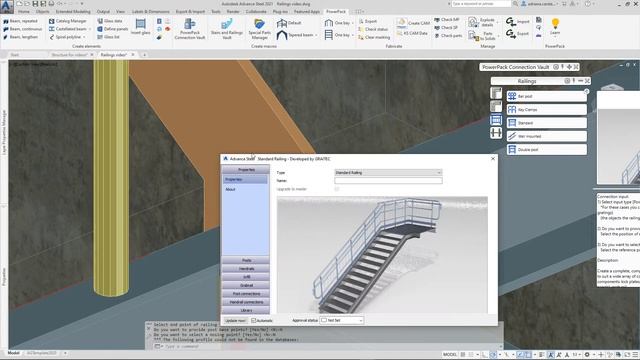640x360 pixels.
Task: Open the Output ribbon tab
Action: [103, 12]
